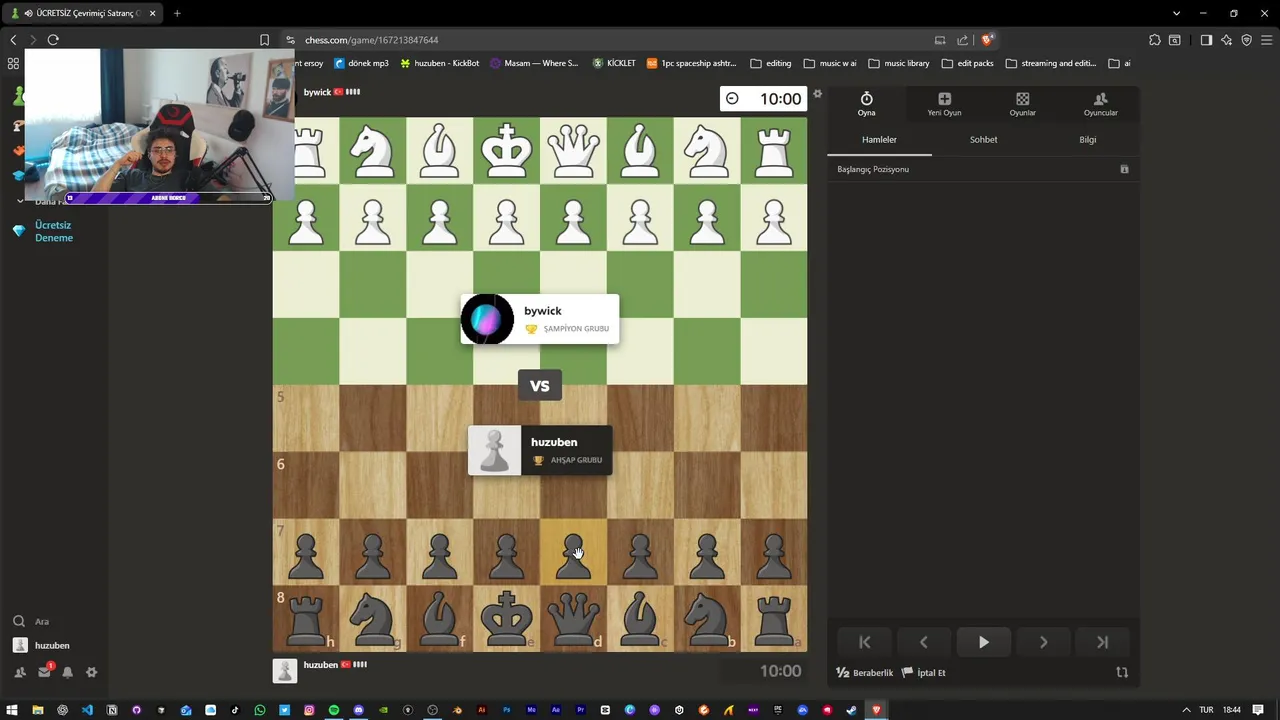Click the Ara search option

pos(30,621)
